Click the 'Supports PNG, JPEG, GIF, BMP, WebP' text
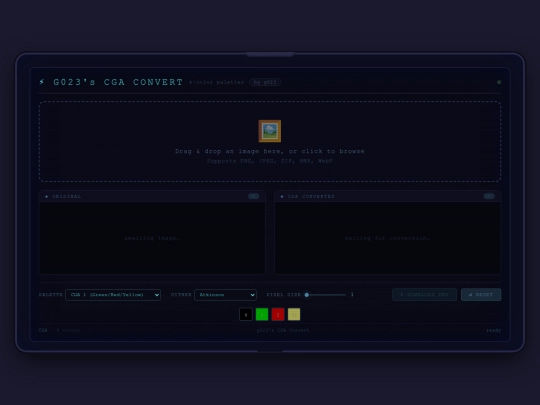 [x=270, y=161]
